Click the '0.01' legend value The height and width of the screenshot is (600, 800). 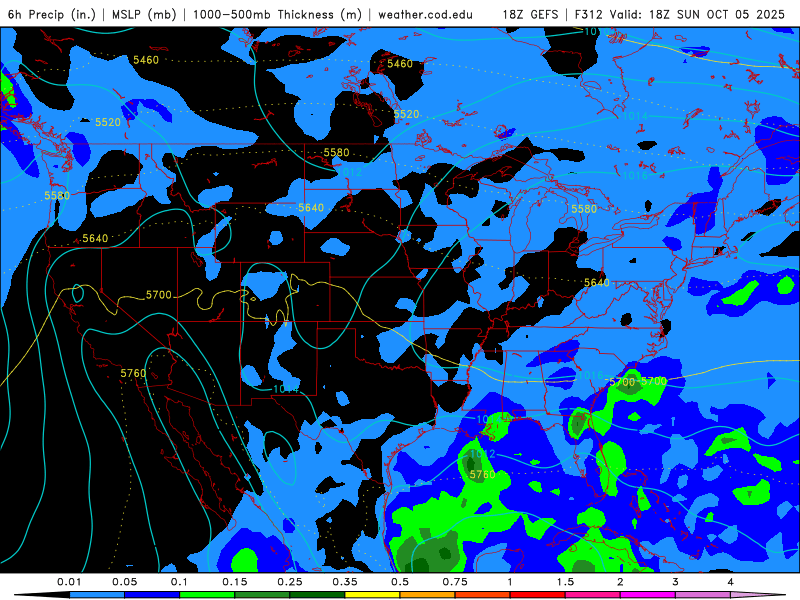(x=69, y=582)
